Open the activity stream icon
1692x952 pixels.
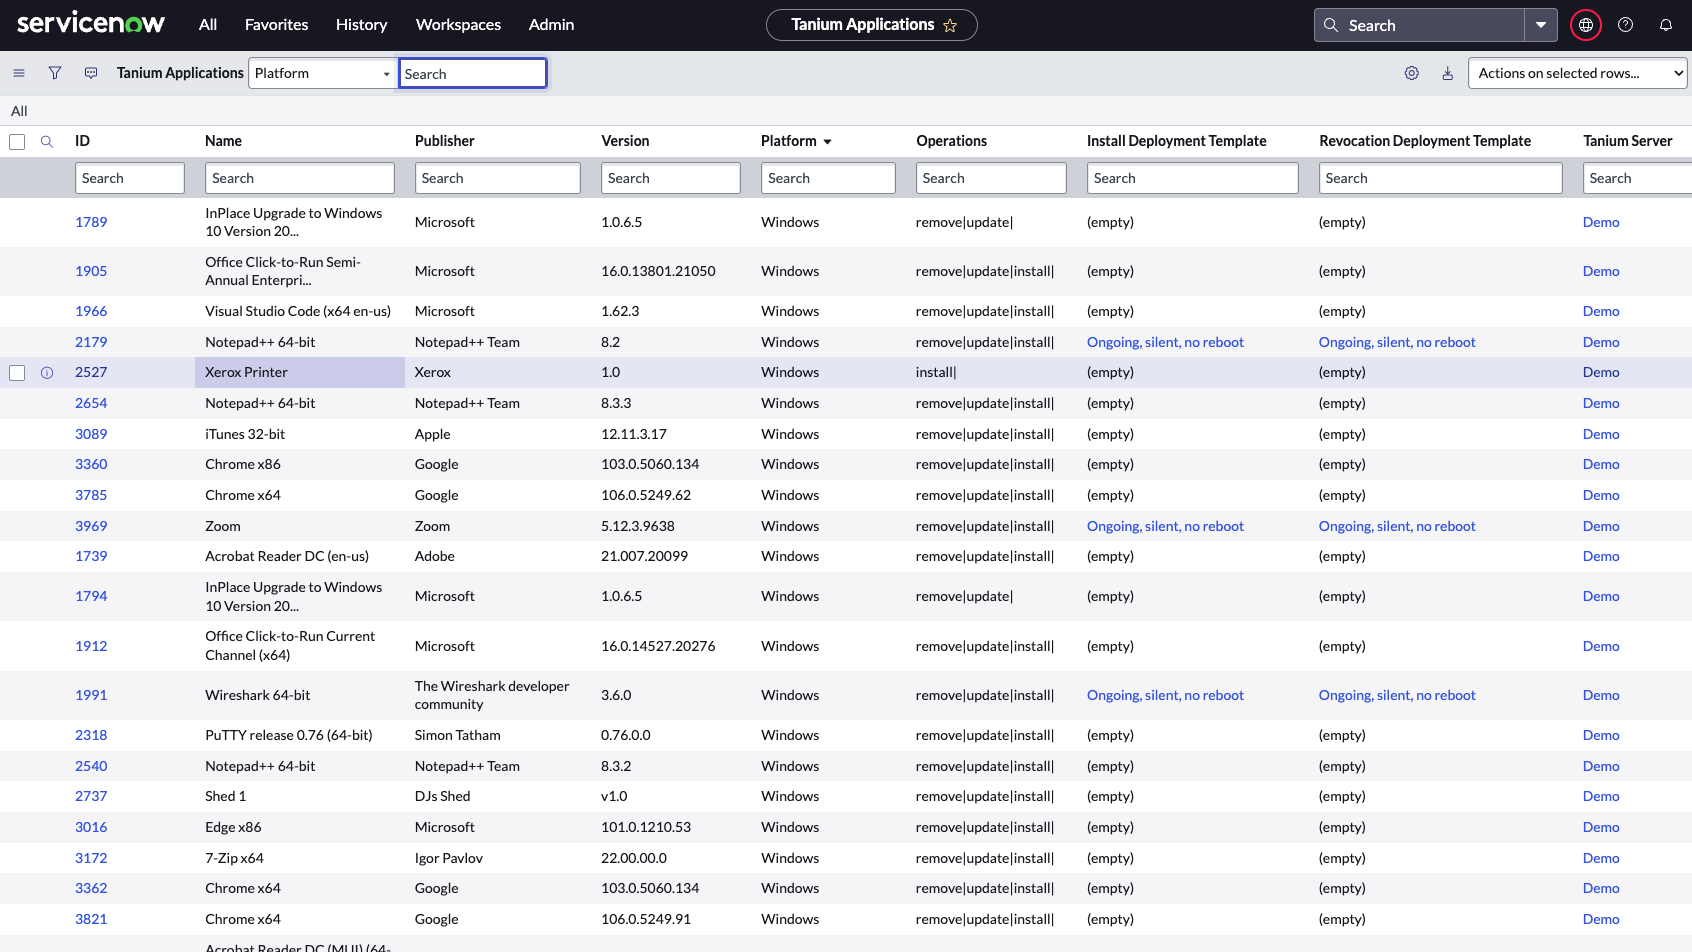pos(91,73)
